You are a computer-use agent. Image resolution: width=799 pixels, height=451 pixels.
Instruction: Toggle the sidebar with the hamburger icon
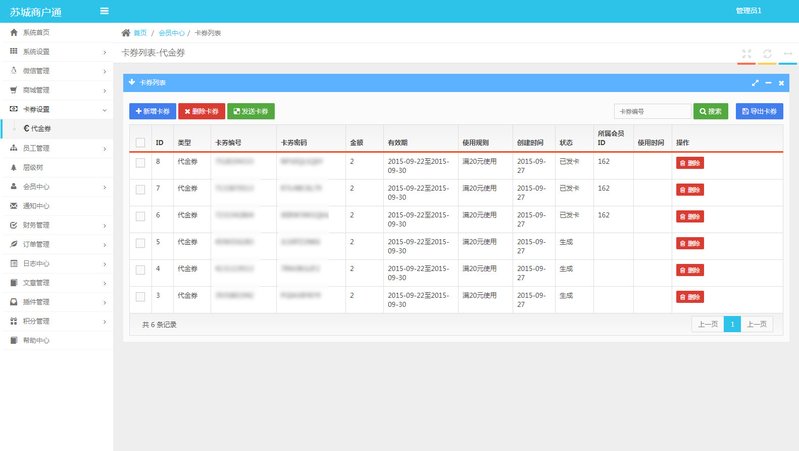point(105,11)
